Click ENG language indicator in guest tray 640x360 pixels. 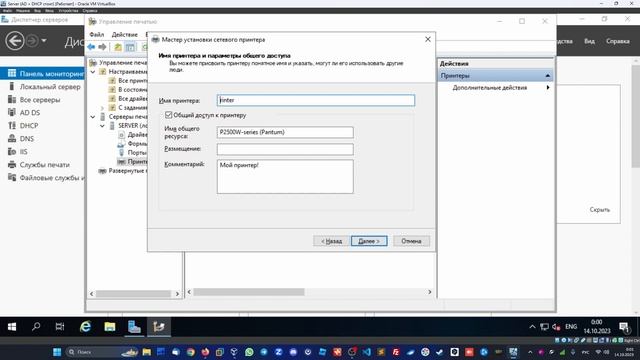point(571,327)
